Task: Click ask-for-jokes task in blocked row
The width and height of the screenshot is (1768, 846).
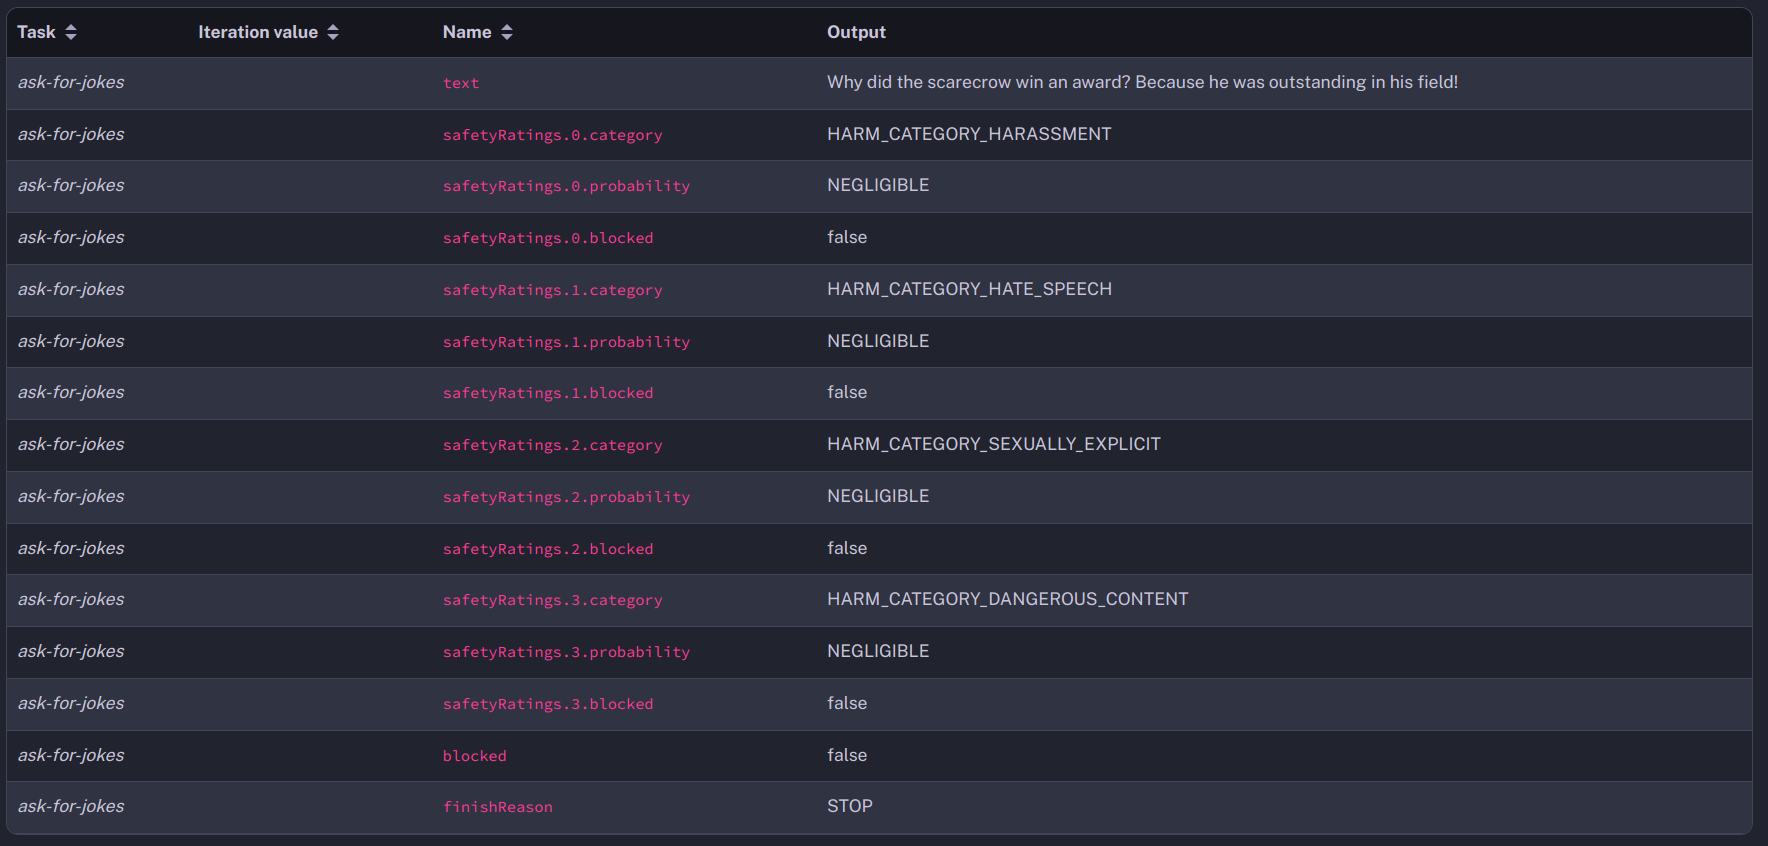Action: click(71, 755)
